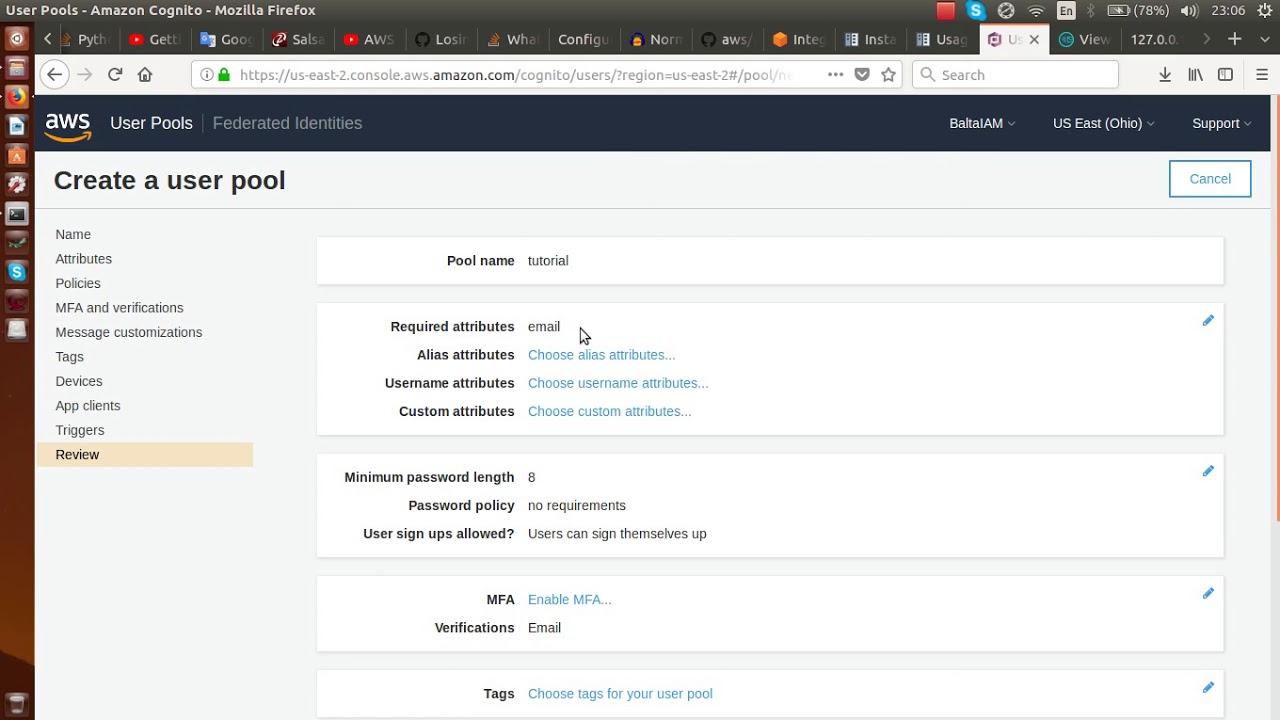Go to the Attributes step

point(84,259)
